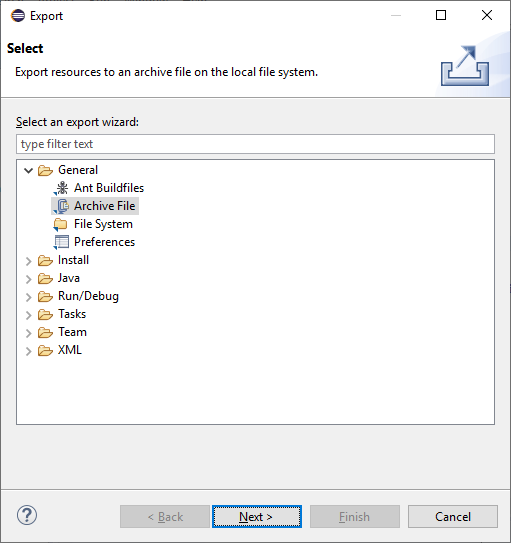Maximize the Export dialog window
This screenshot has width=511, height=543.
point(441,15)
